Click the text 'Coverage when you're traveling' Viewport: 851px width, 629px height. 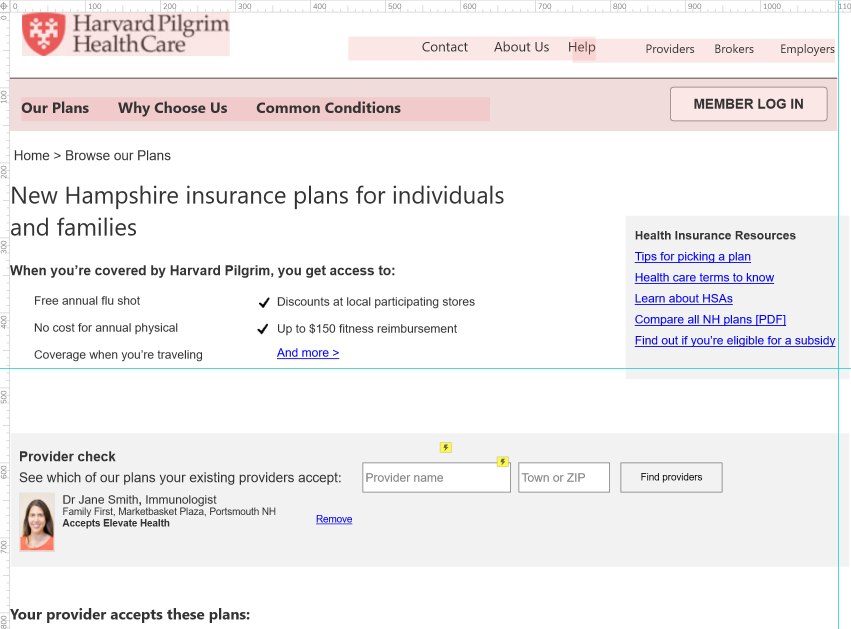pos(118,355)
